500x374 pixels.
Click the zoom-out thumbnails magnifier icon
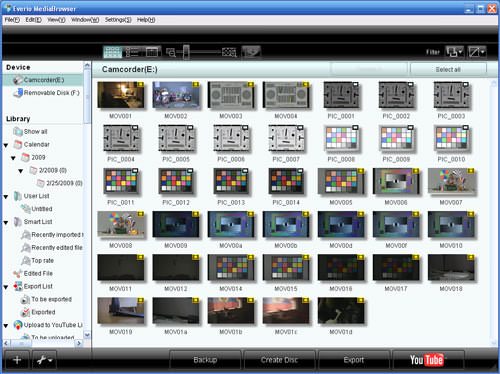(171, 52)
